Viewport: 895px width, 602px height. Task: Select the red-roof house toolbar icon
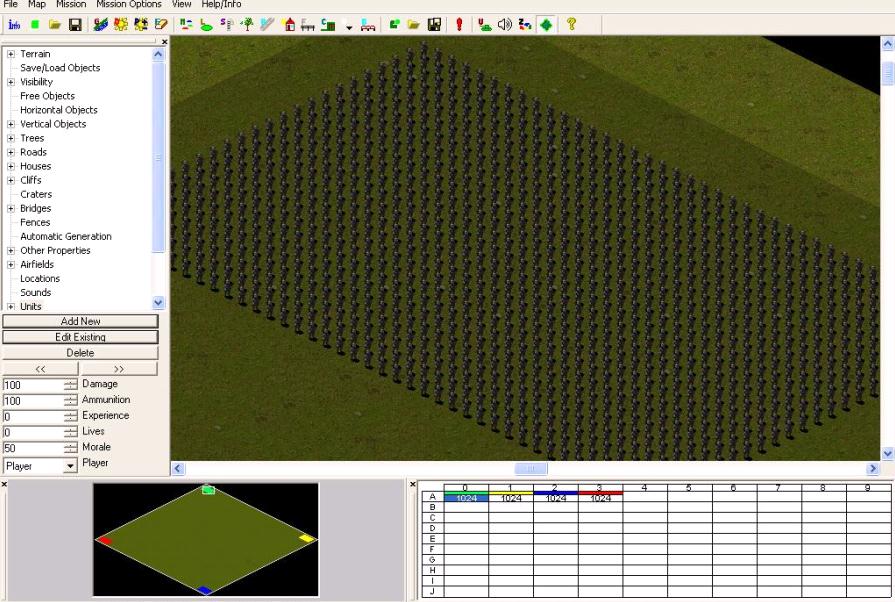(x=289, y=25)
